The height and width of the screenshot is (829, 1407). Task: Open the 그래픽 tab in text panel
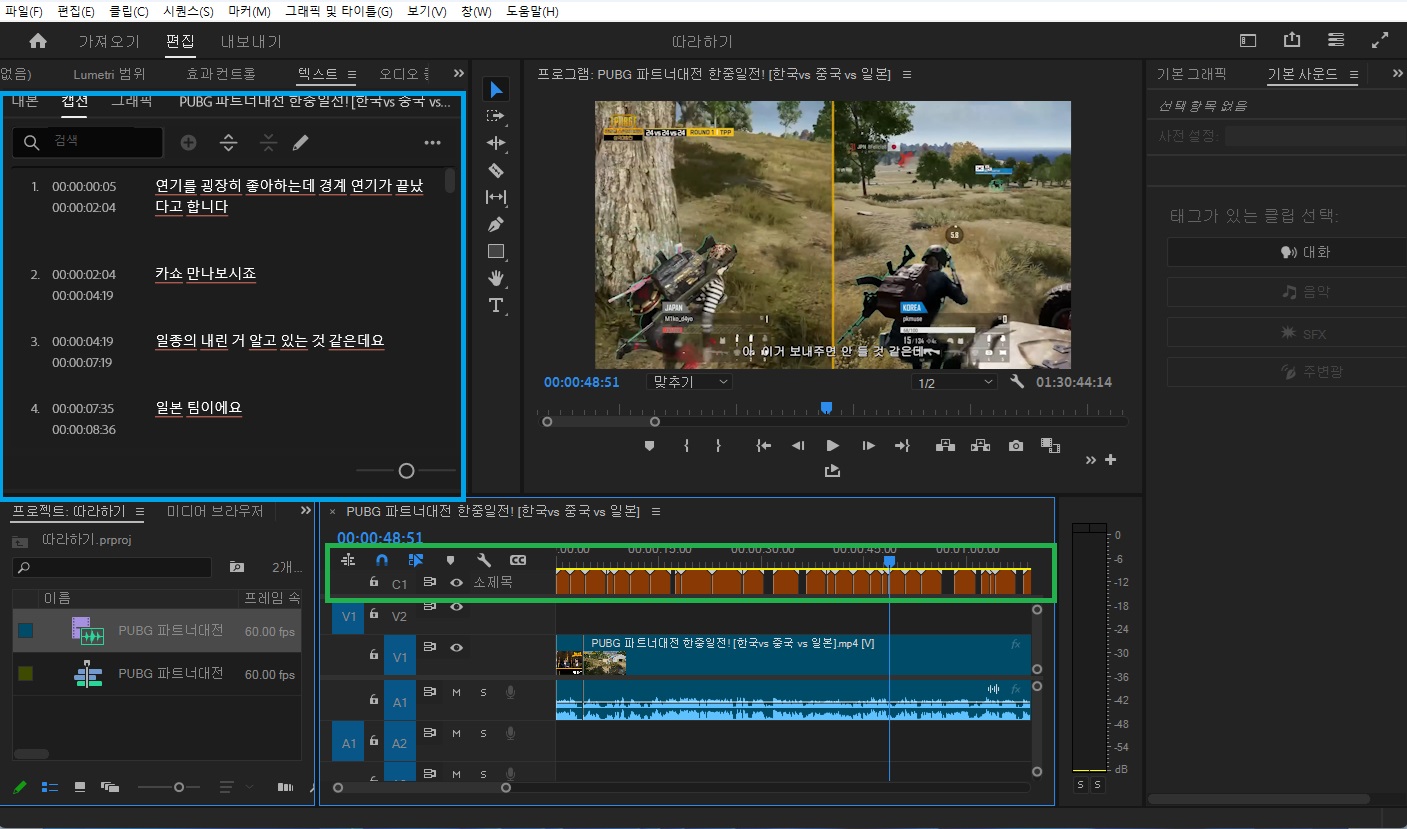pyautogui.click(x=131, y=101)
